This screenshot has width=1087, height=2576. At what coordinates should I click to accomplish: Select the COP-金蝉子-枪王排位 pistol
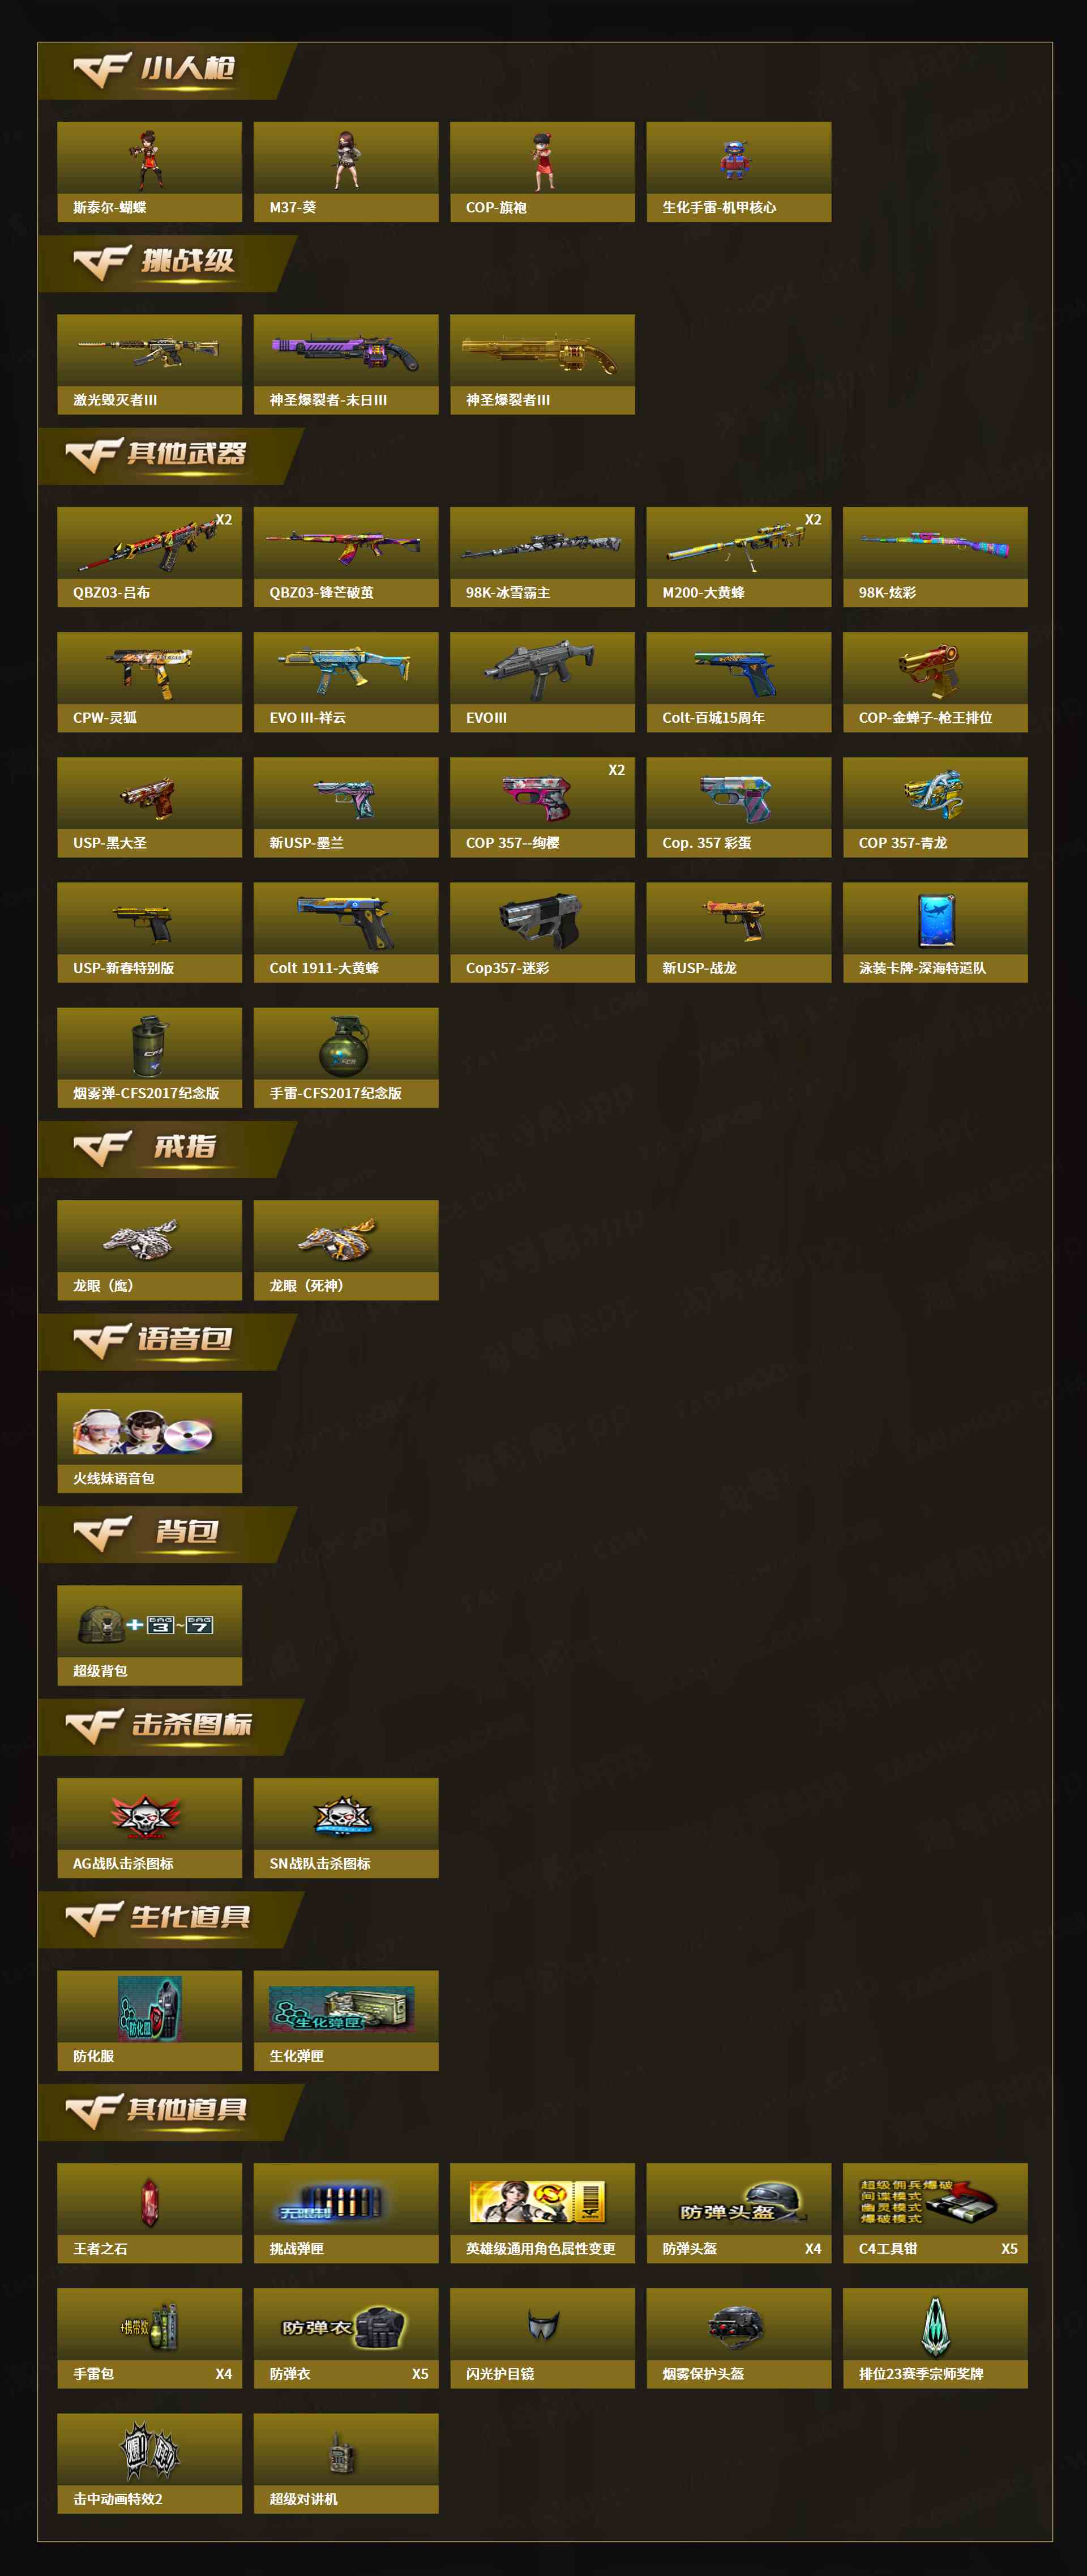click(x=935, y=682)
